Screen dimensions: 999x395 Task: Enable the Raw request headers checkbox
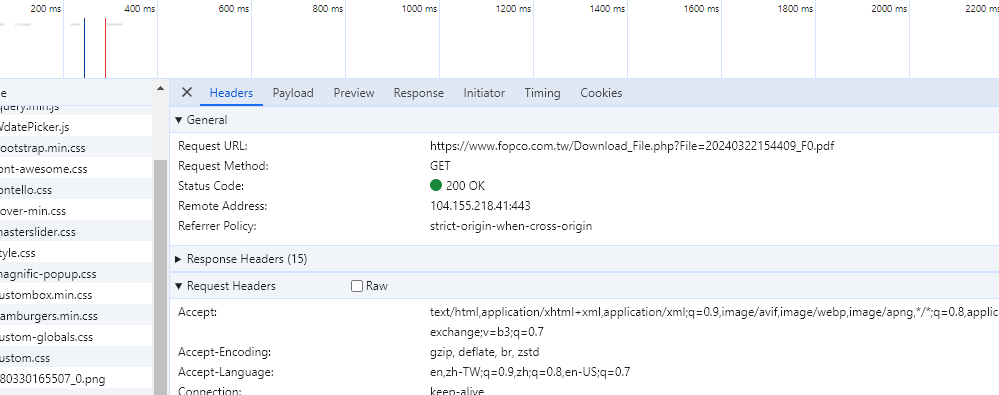point(357,286)
